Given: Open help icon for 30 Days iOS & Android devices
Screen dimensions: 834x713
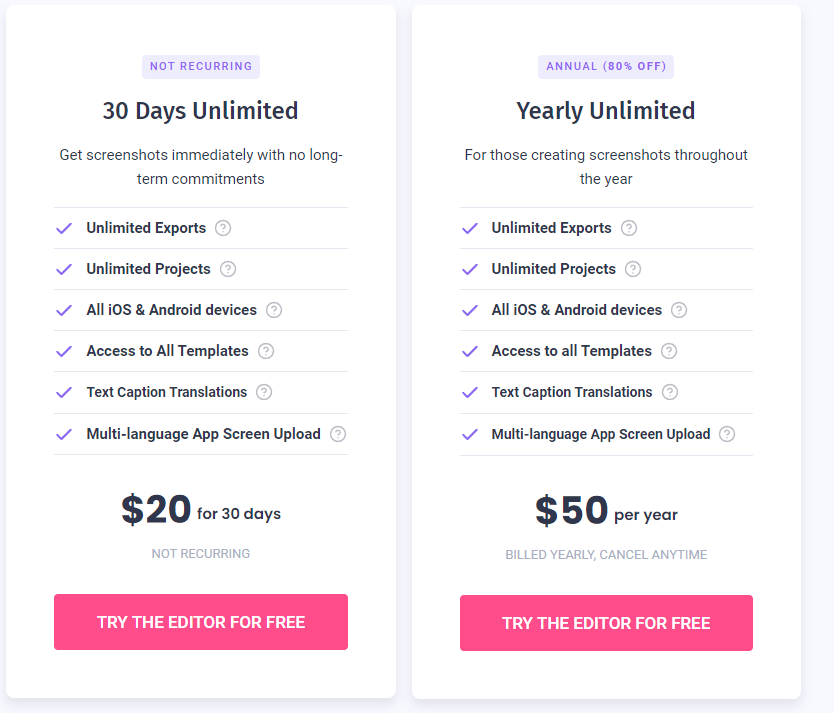Looking at the screenshot, I should [274, 310].
